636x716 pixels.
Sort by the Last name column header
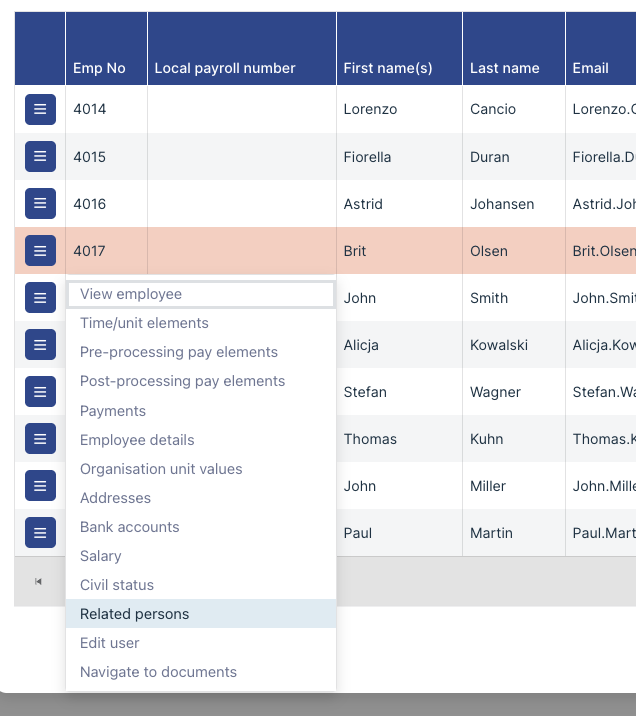pyautogui.click(x=504, y=68)
